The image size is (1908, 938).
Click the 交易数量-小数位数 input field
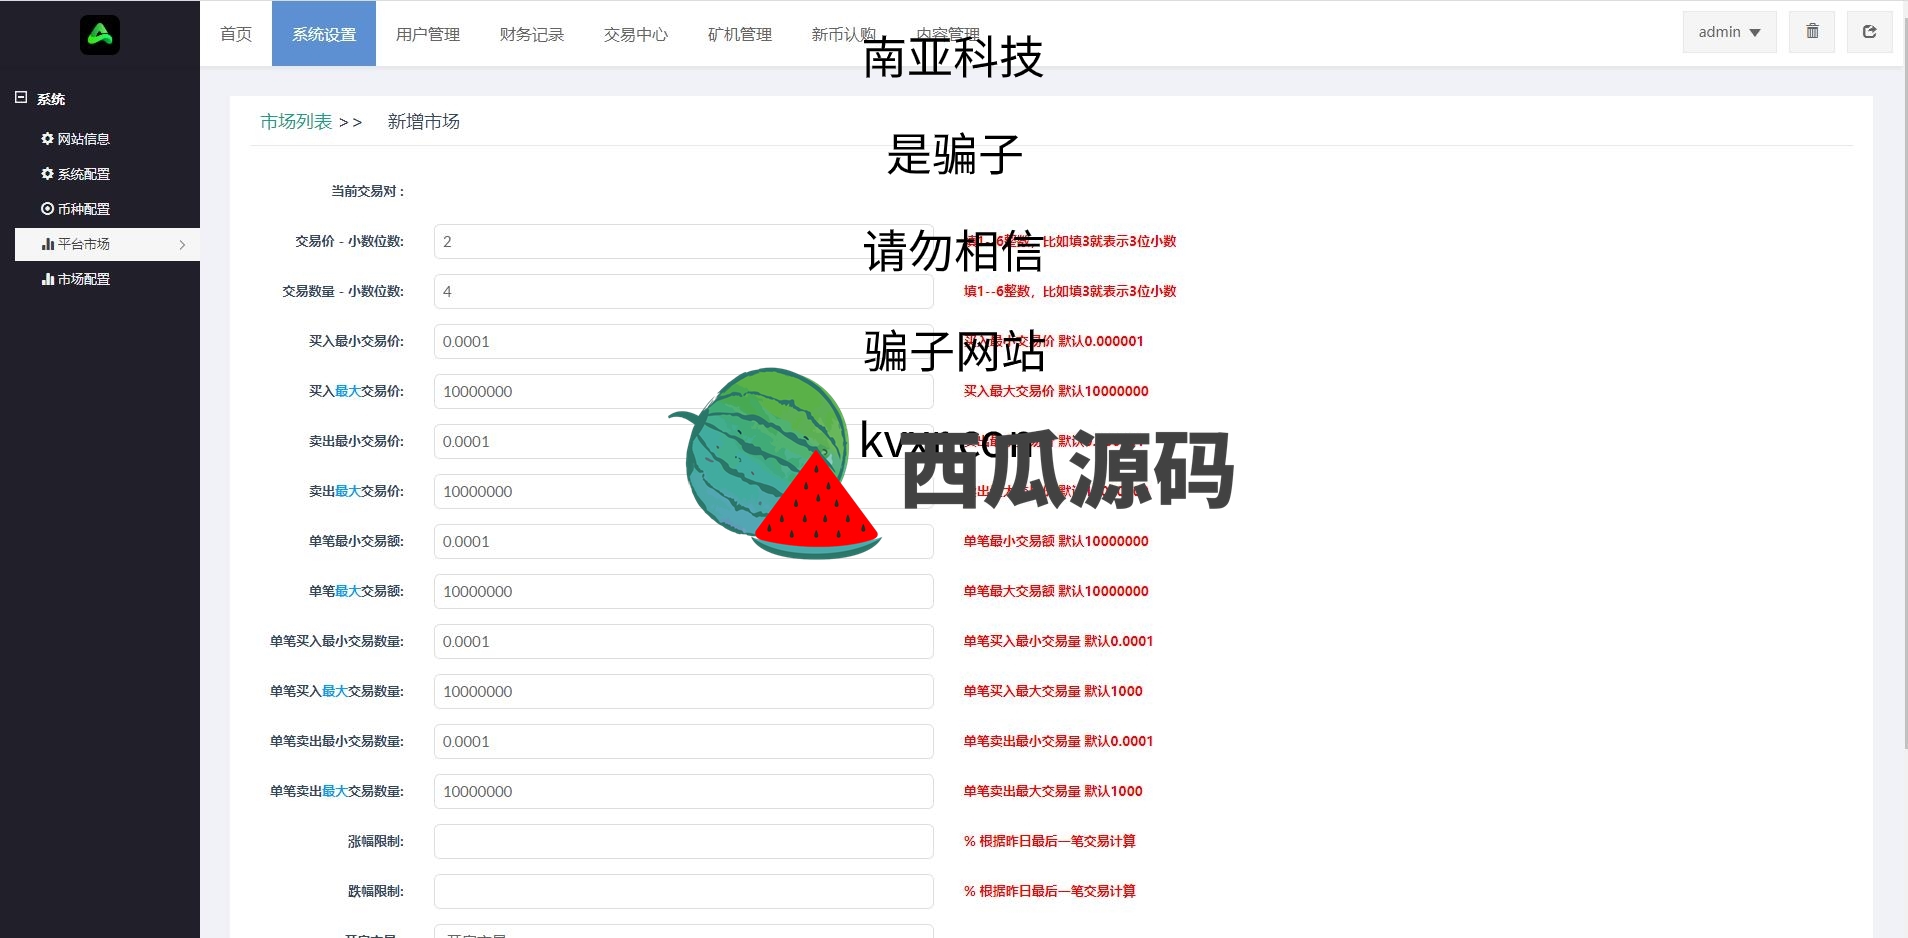[684, 291]
